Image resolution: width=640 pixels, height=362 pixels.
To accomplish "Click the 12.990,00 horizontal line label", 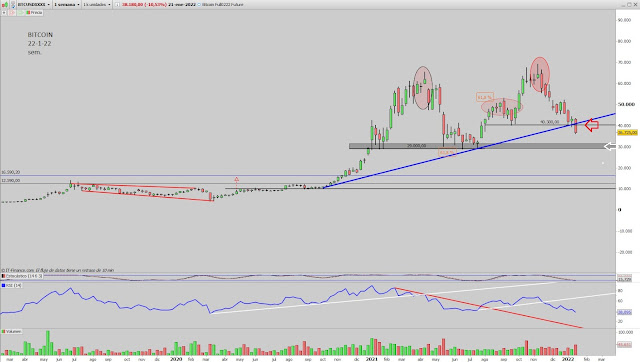I will point(11,180).
